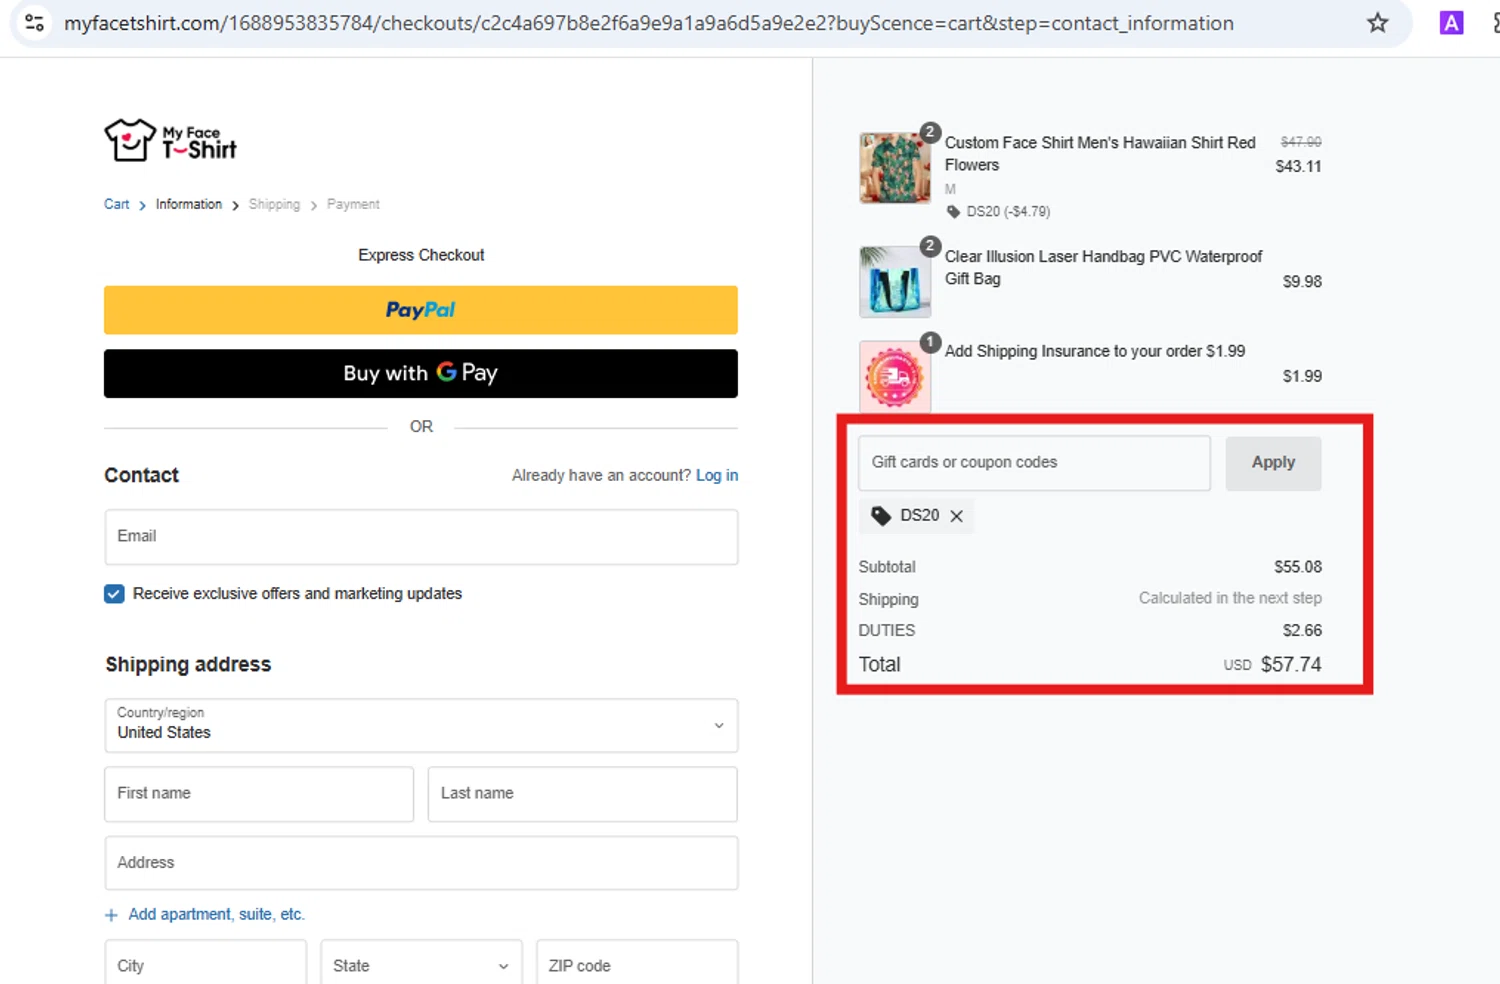Uncheck Receive exclusive offers and marketing updates
Screen dimensions: 1500x984
[x=114, y=594]
